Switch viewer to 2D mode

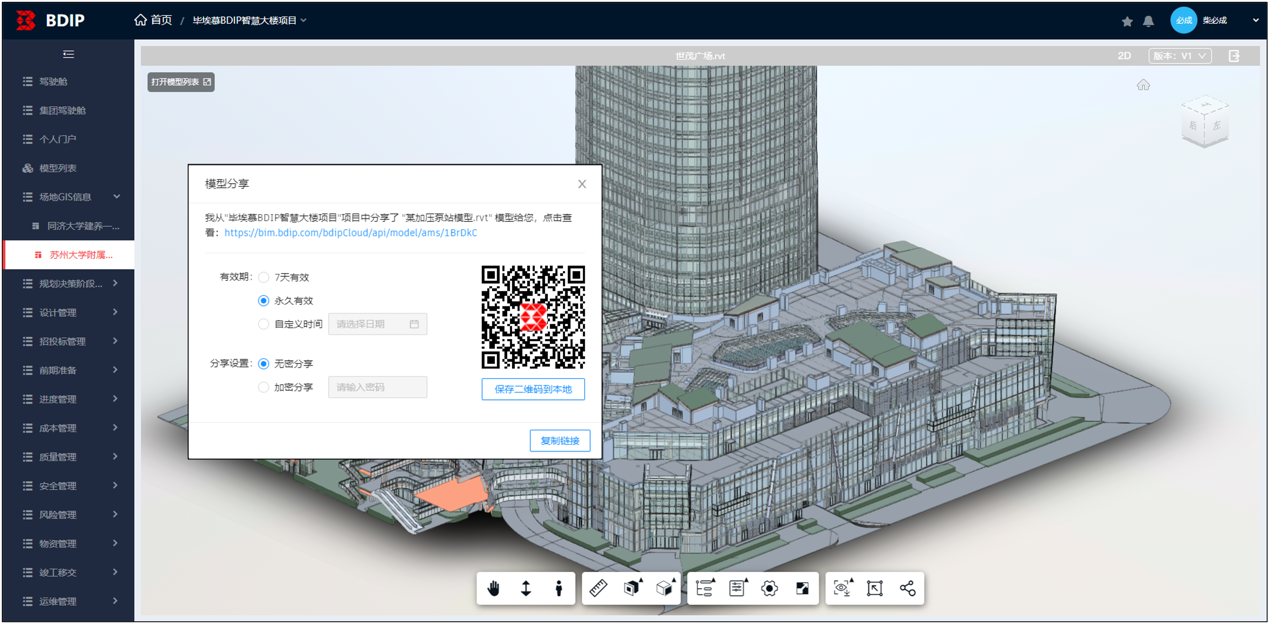[1124, 56]
